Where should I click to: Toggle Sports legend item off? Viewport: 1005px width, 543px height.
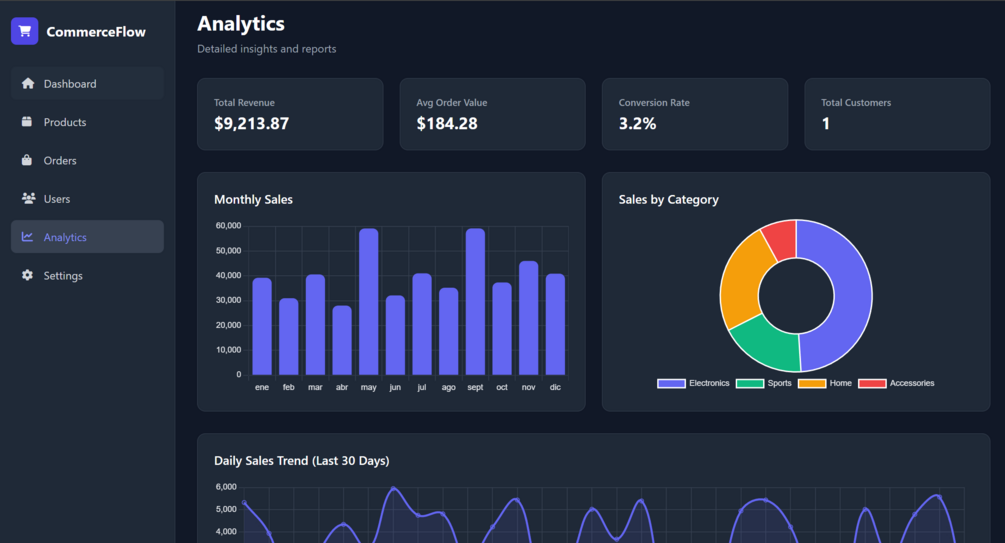(x=763, y=383)
